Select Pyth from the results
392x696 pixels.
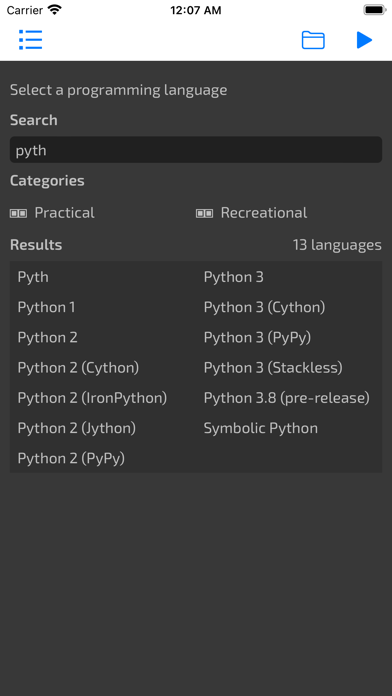click(x=33, y=277)
